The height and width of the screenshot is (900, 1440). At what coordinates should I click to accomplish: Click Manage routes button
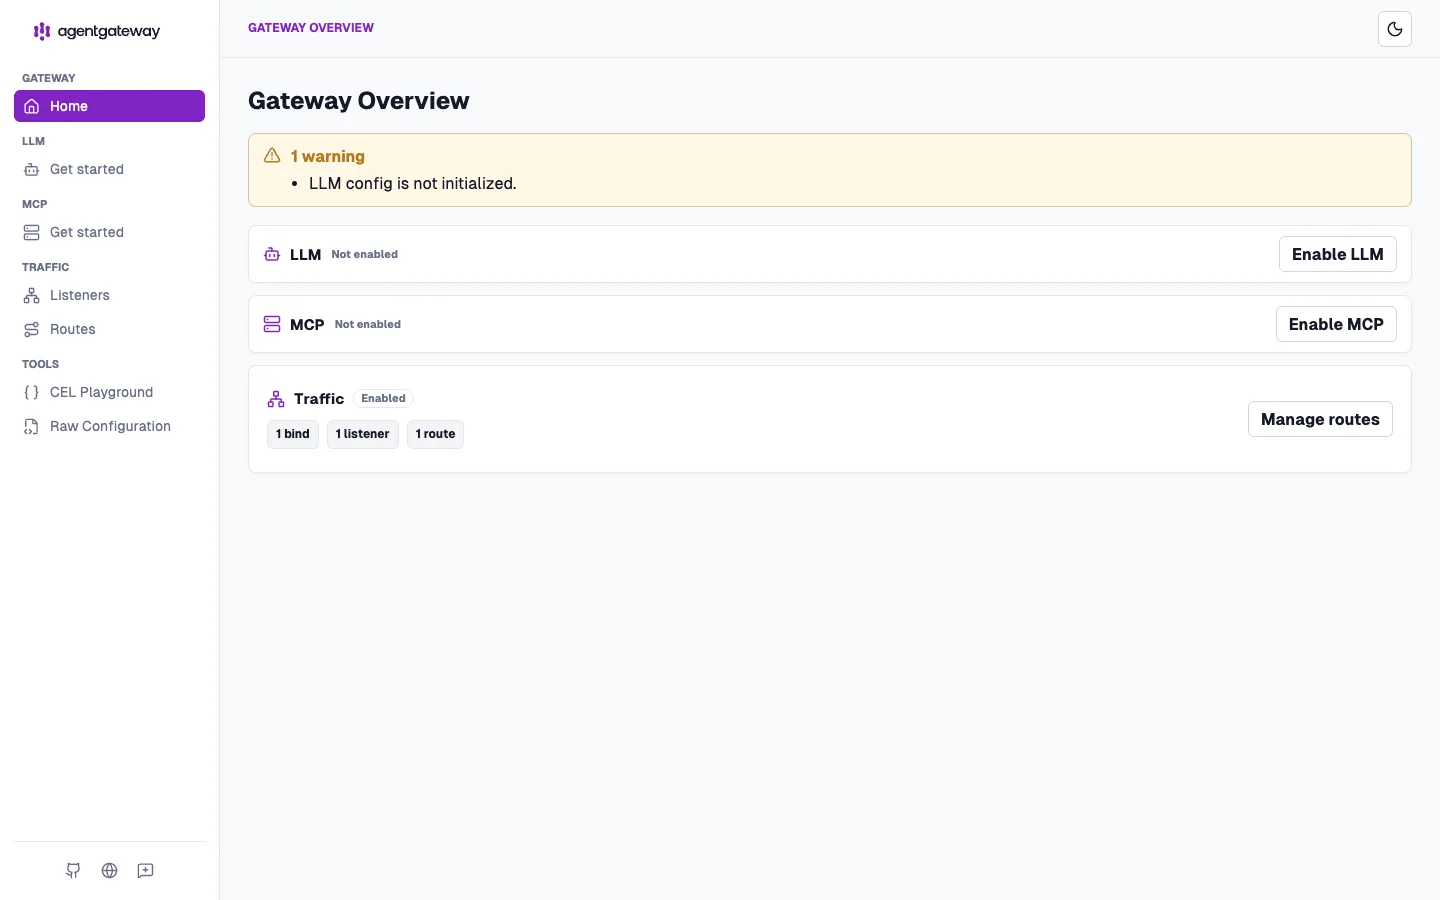[x=1320, y=419]
